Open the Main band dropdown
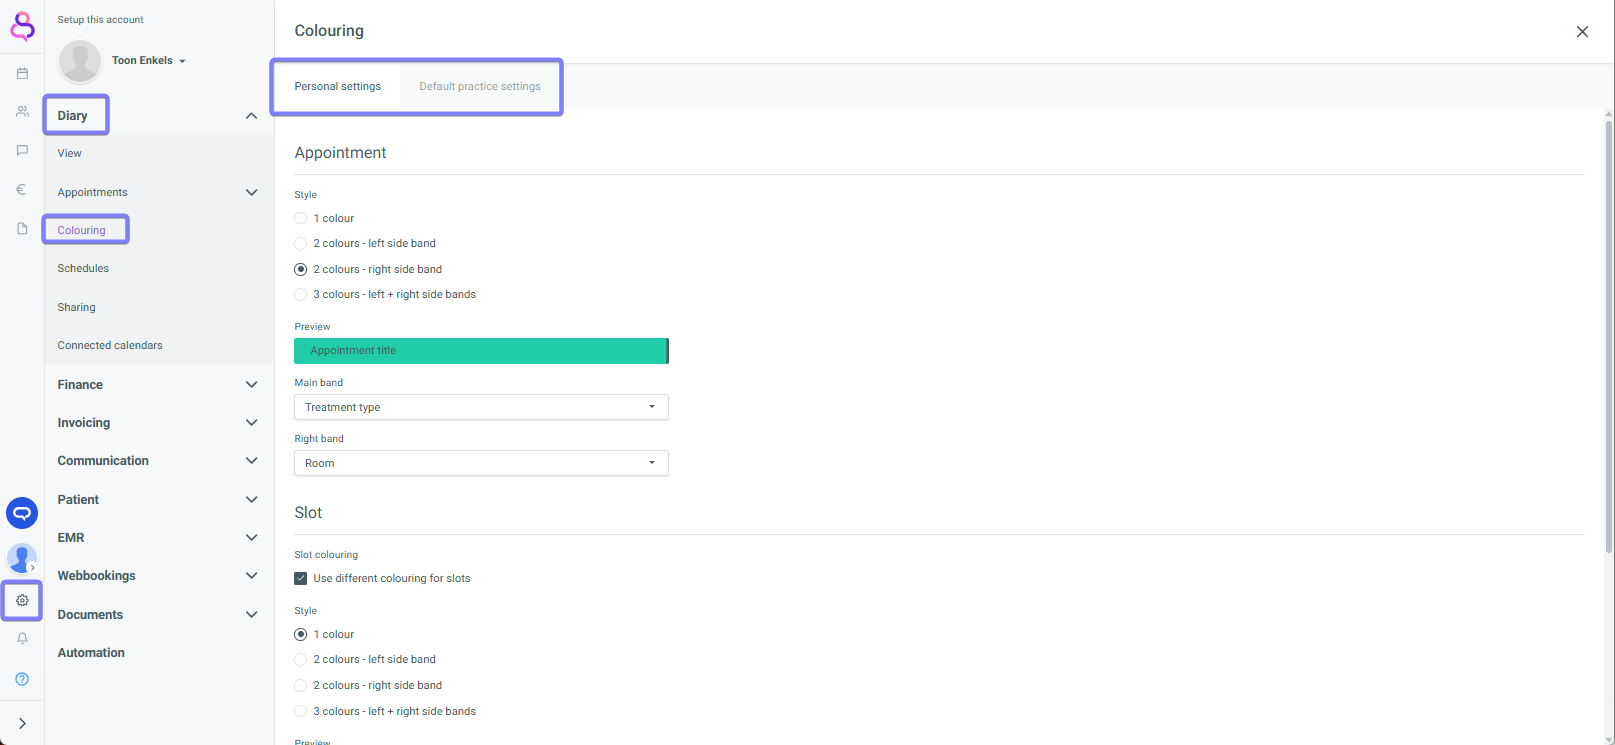1615x745 pixels. click(x=481, y=407)
